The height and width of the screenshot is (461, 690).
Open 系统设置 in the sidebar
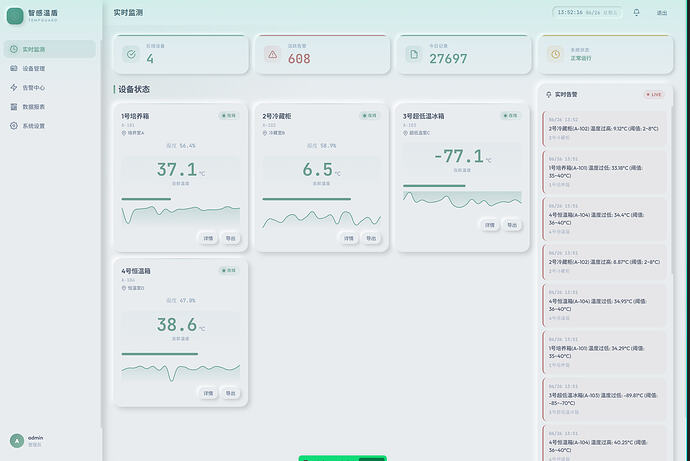(50, 126)
